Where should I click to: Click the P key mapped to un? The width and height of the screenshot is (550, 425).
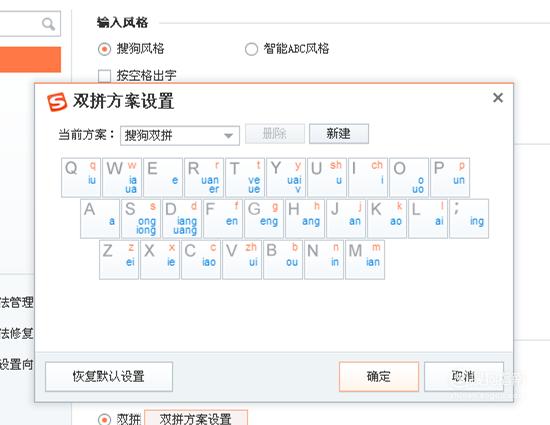click(450, 177)
